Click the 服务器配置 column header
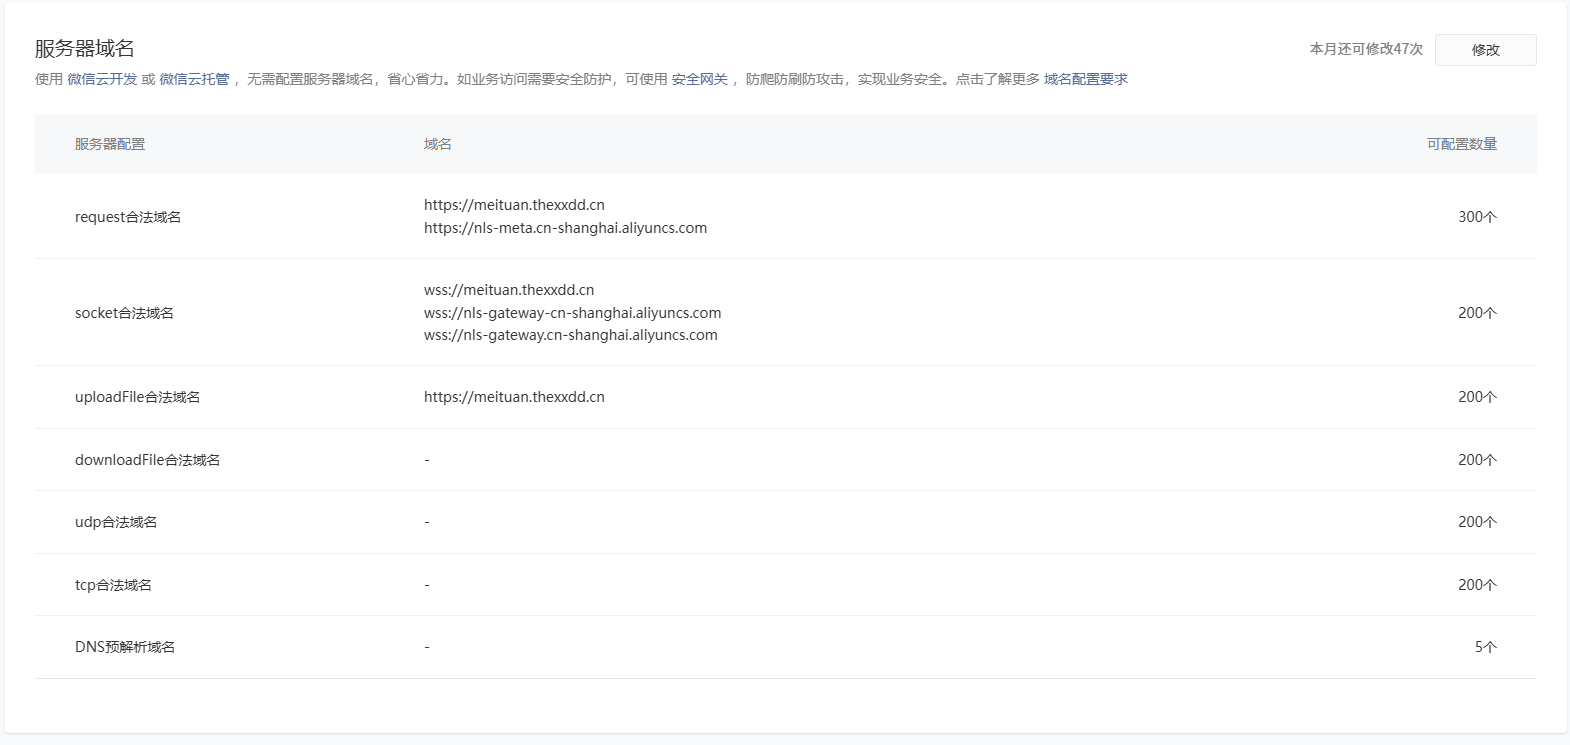1570x745 pixels. [x=110, y=144]
